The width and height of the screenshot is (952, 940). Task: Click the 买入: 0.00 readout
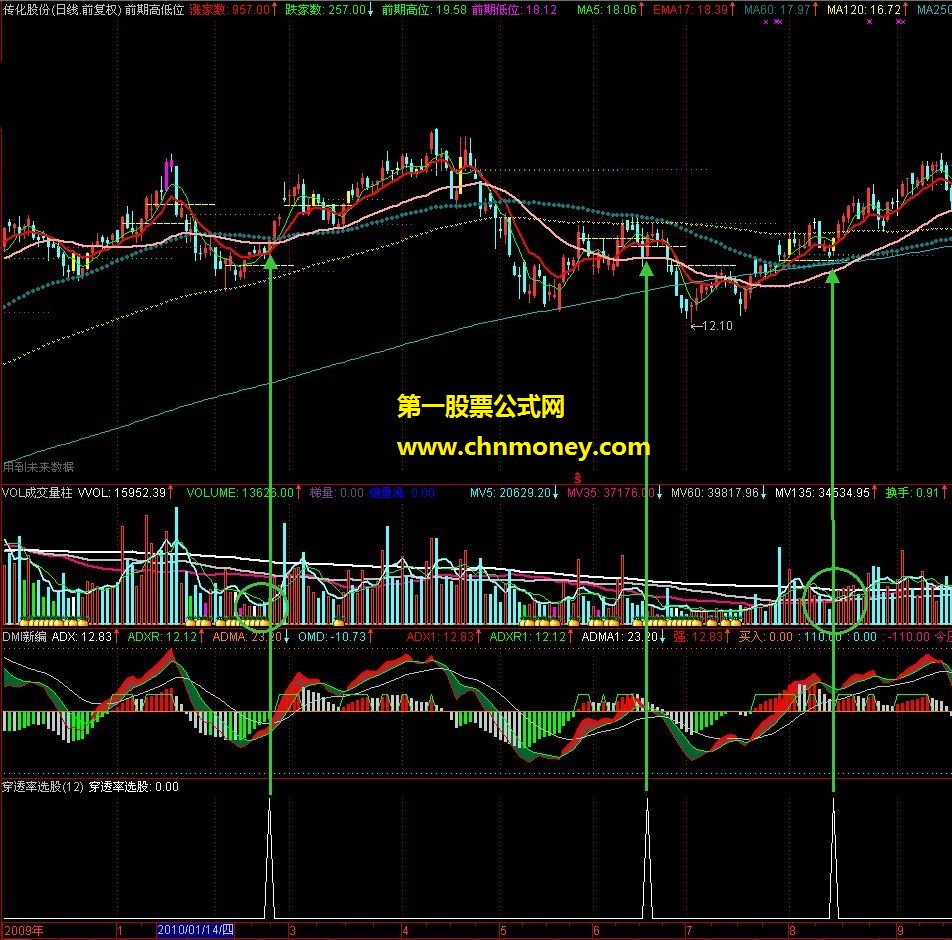click(x=766, y=636)
